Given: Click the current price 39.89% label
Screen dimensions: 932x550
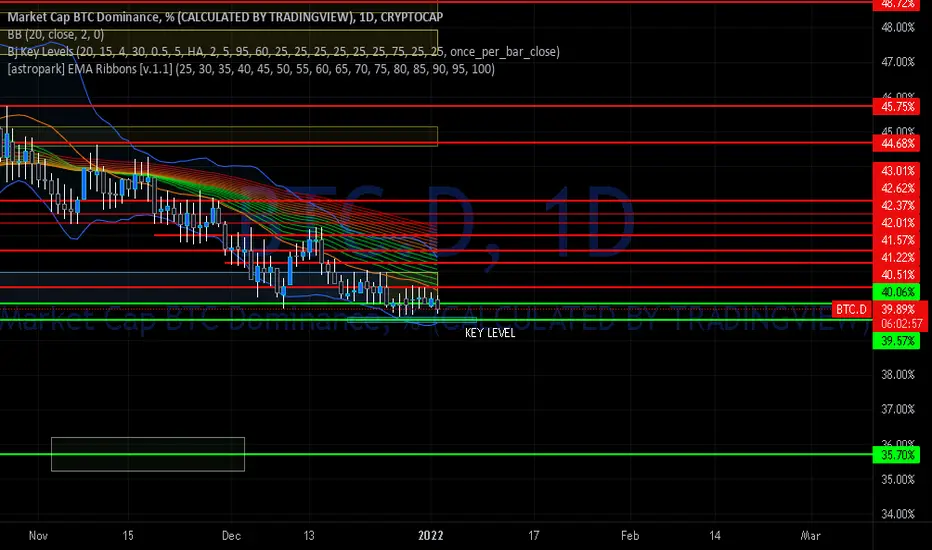Looking at the screenshot, I should point(900,309).
